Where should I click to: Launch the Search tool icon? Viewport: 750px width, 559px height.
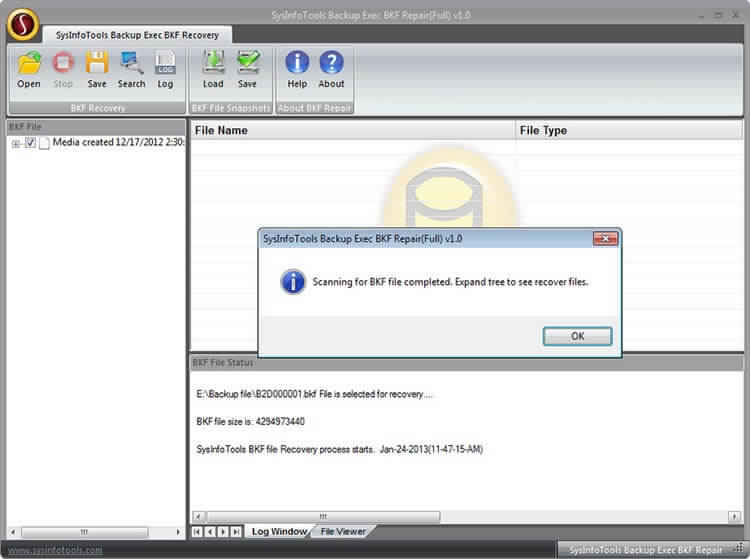click(x=131, y=70)
